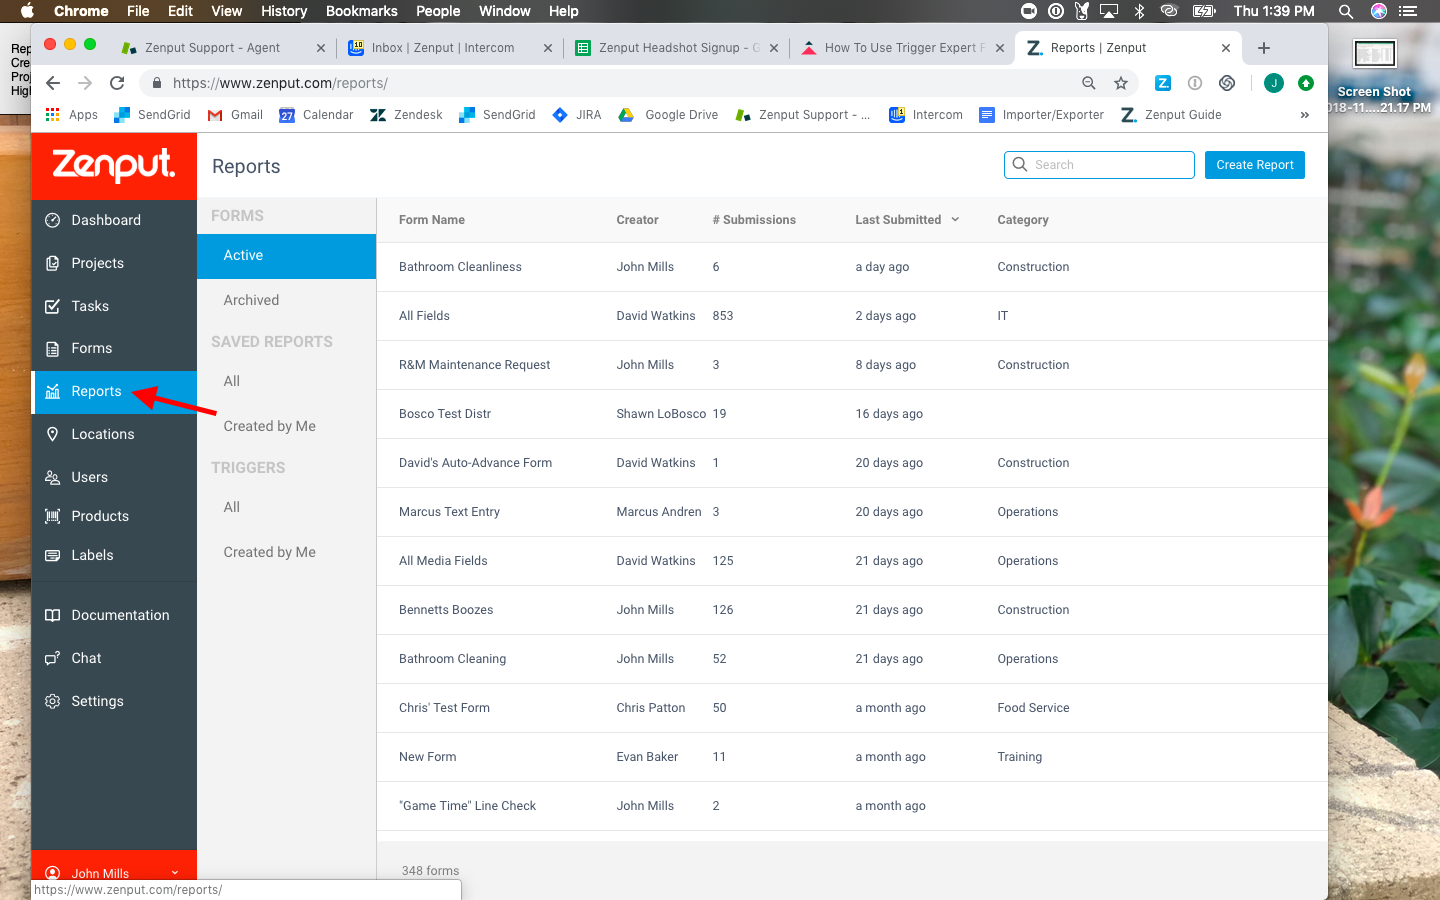
Task: Click the Create Report button
Action: [1254, 164]
